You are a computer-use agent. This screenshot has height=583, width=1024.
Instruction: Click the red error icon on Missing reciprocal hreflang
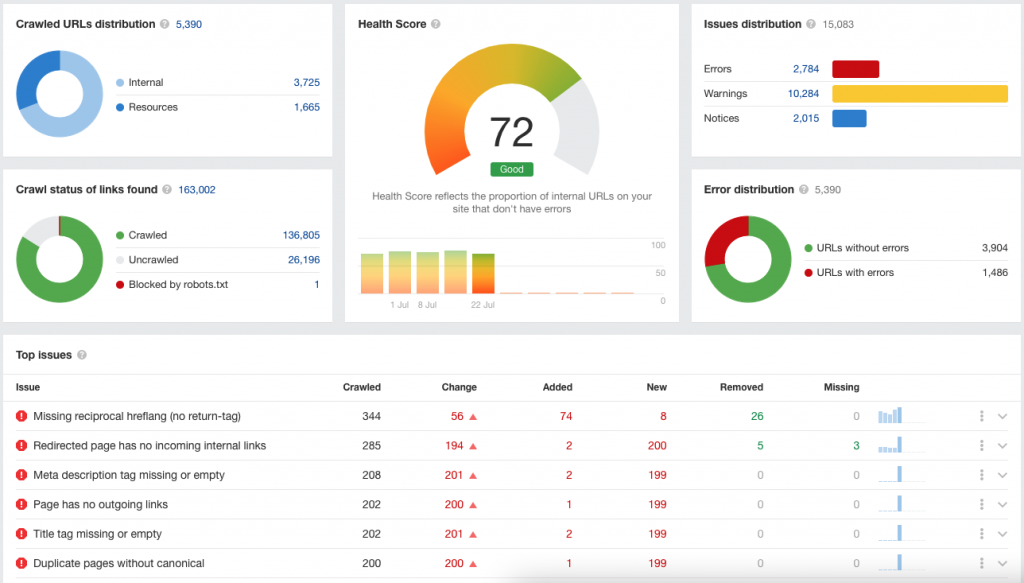click(x=21, y=417)
